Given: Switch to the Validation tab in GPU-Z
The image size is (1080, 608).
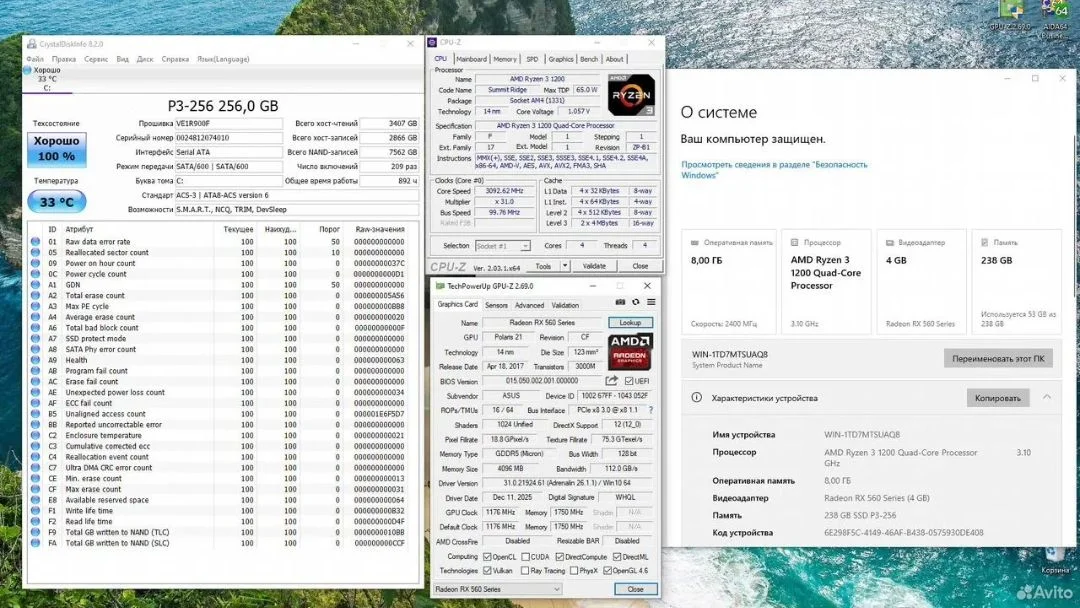Looking at the screenshot, I should pos(565,305).
